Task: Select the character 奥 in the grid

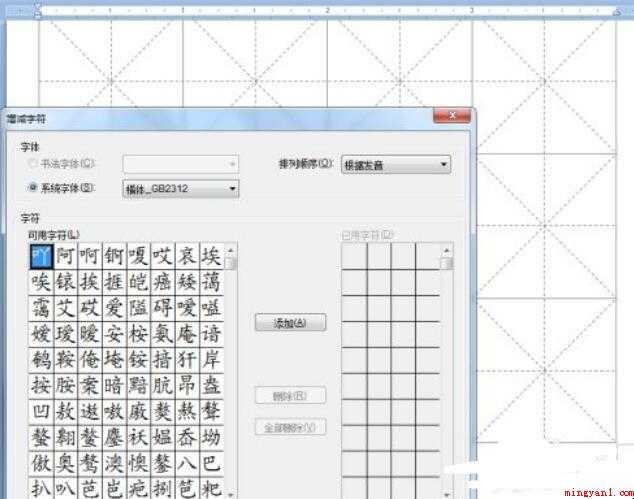Action: pyautogui.click(x=66, y=463)
